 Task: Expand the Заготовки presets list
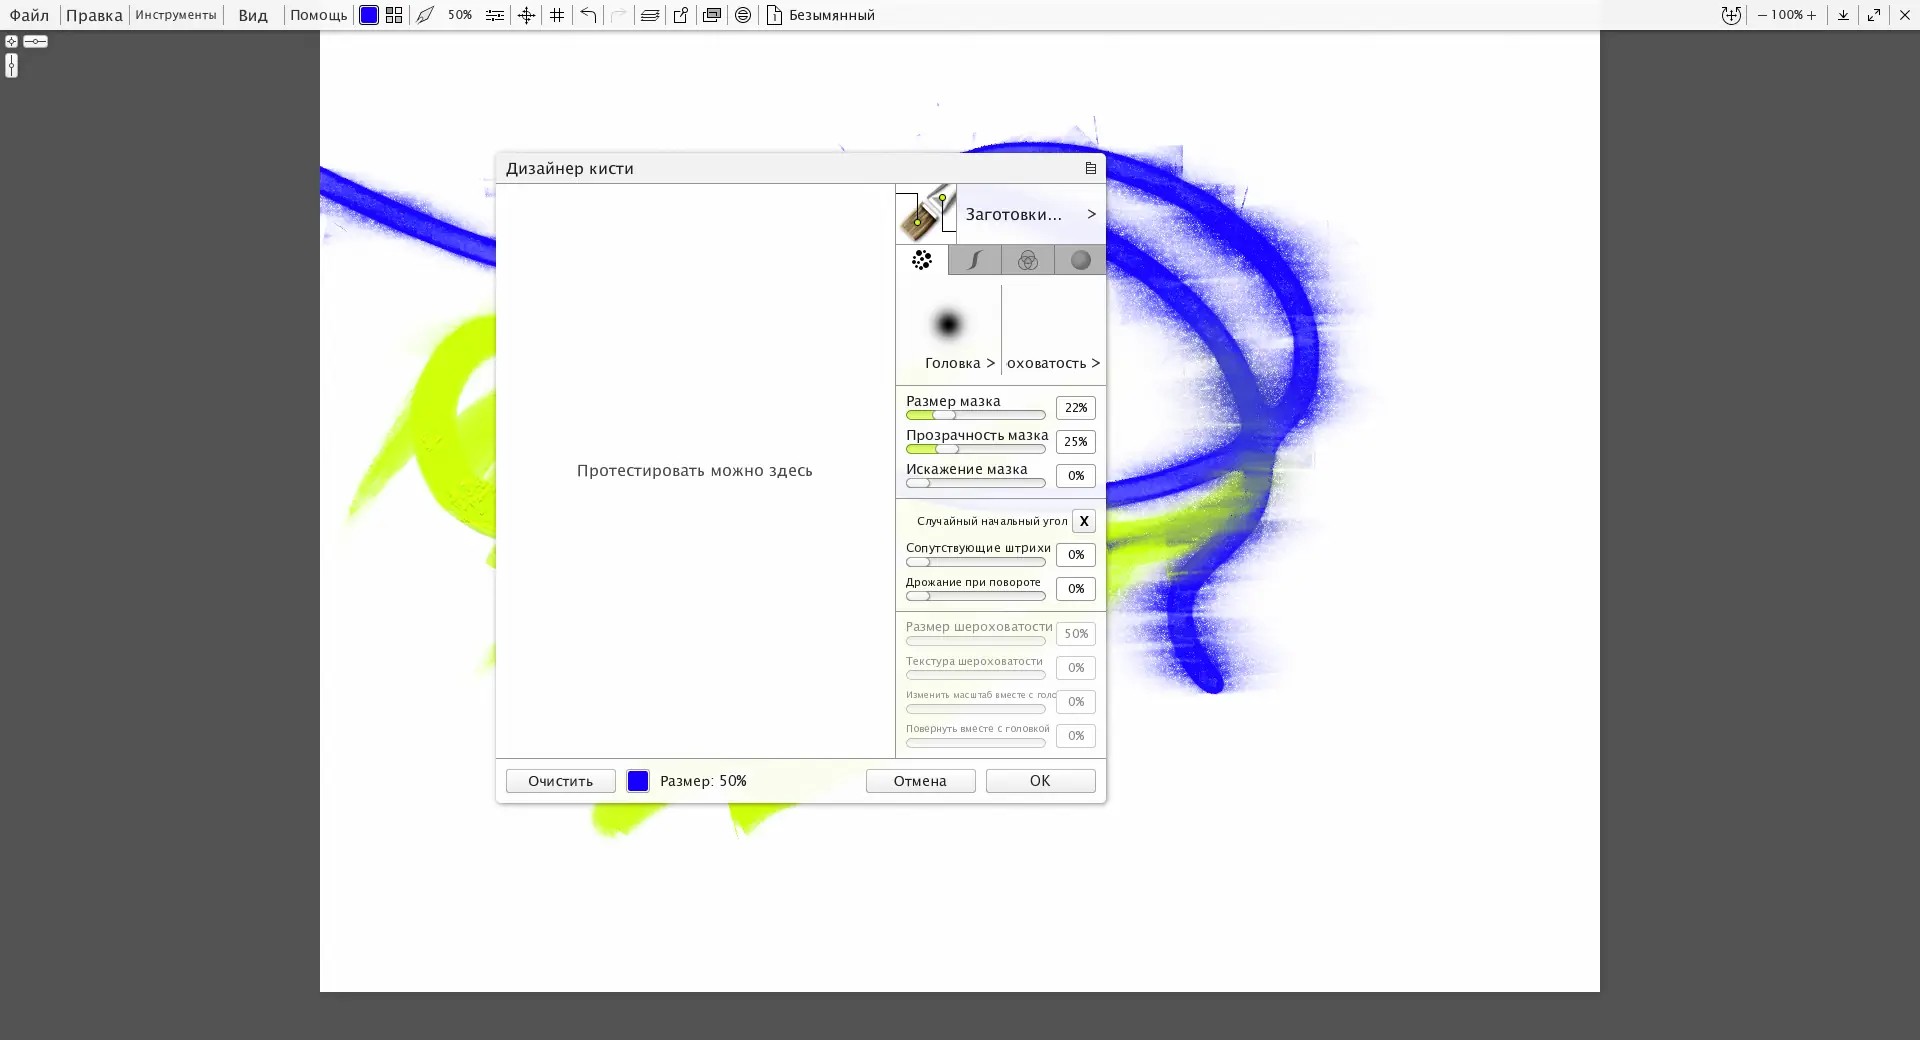[1031, 214]
